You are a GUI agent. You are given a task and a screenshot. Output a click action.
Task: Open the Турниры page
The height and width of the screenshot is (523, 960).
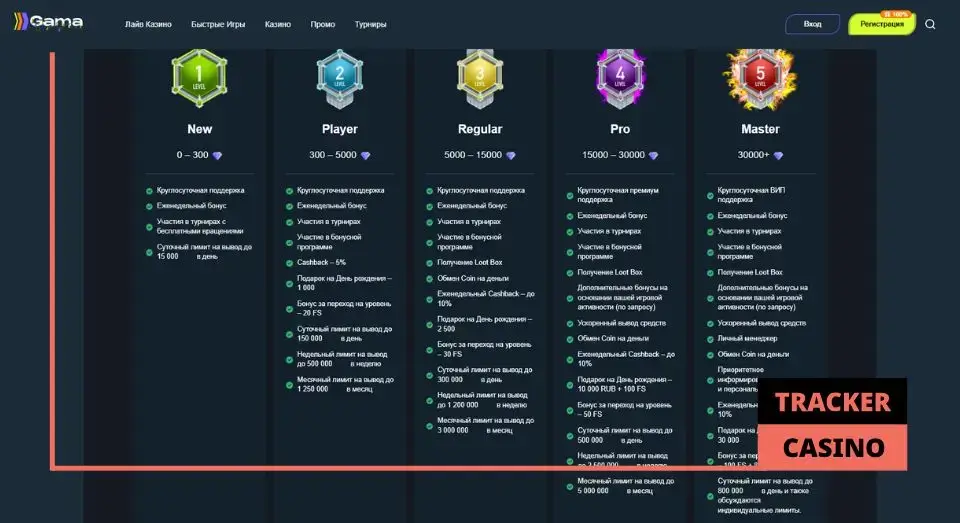pos(371,24)
